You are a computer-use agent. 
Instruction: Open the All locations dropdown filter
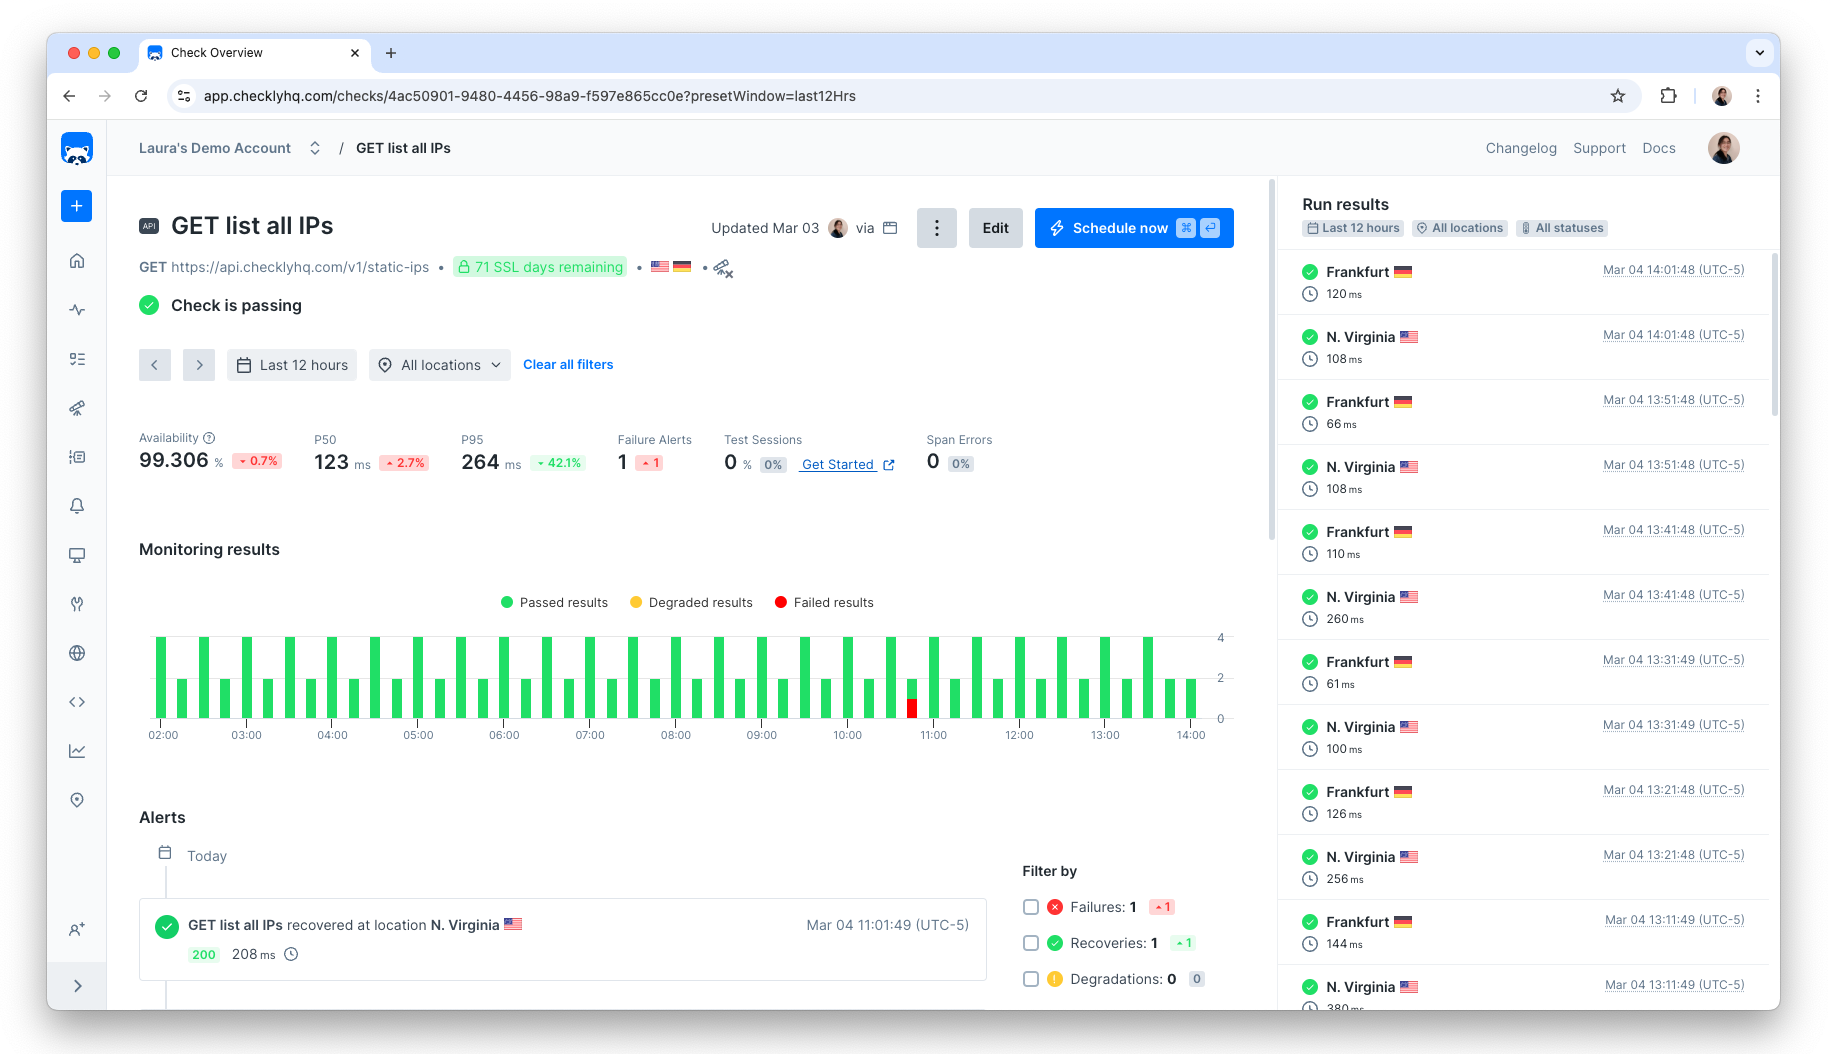point(439,364)
